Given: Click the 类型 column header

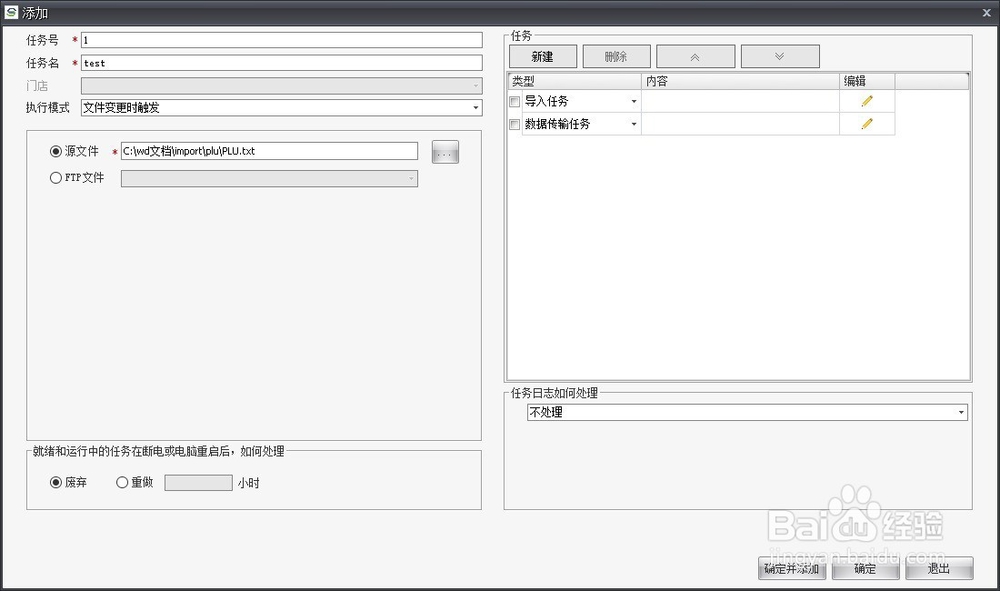Looking at the screenshot, I should tap(575, 81).
